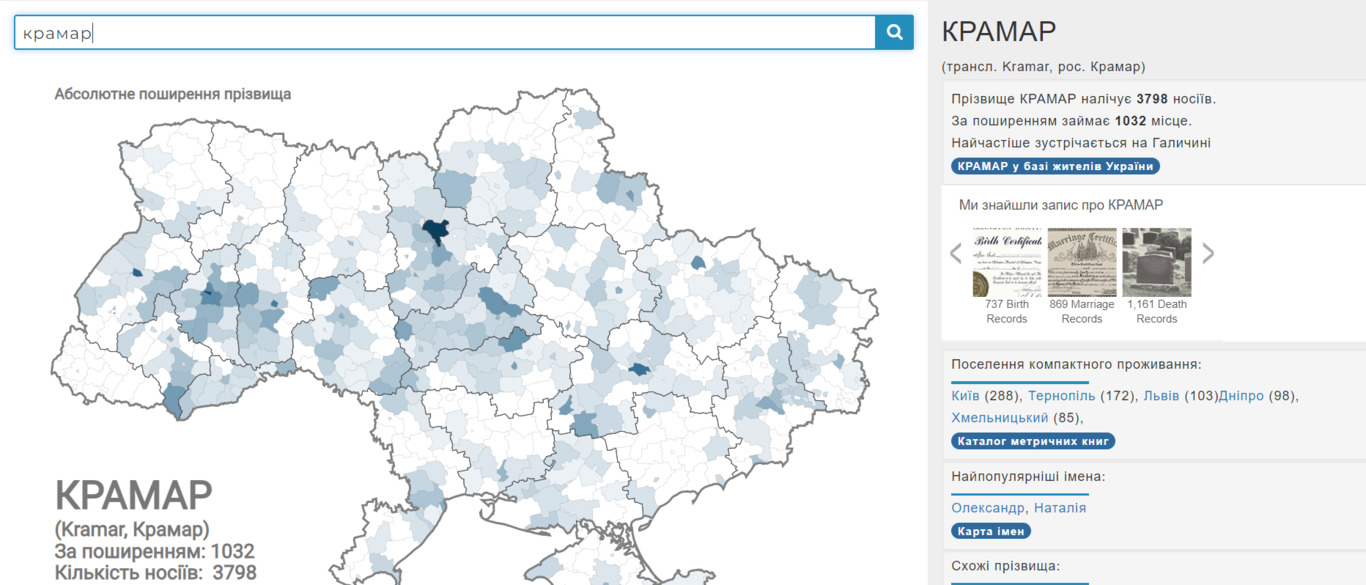Show previous records with left carousel arrow

click(x=956, y=253)
